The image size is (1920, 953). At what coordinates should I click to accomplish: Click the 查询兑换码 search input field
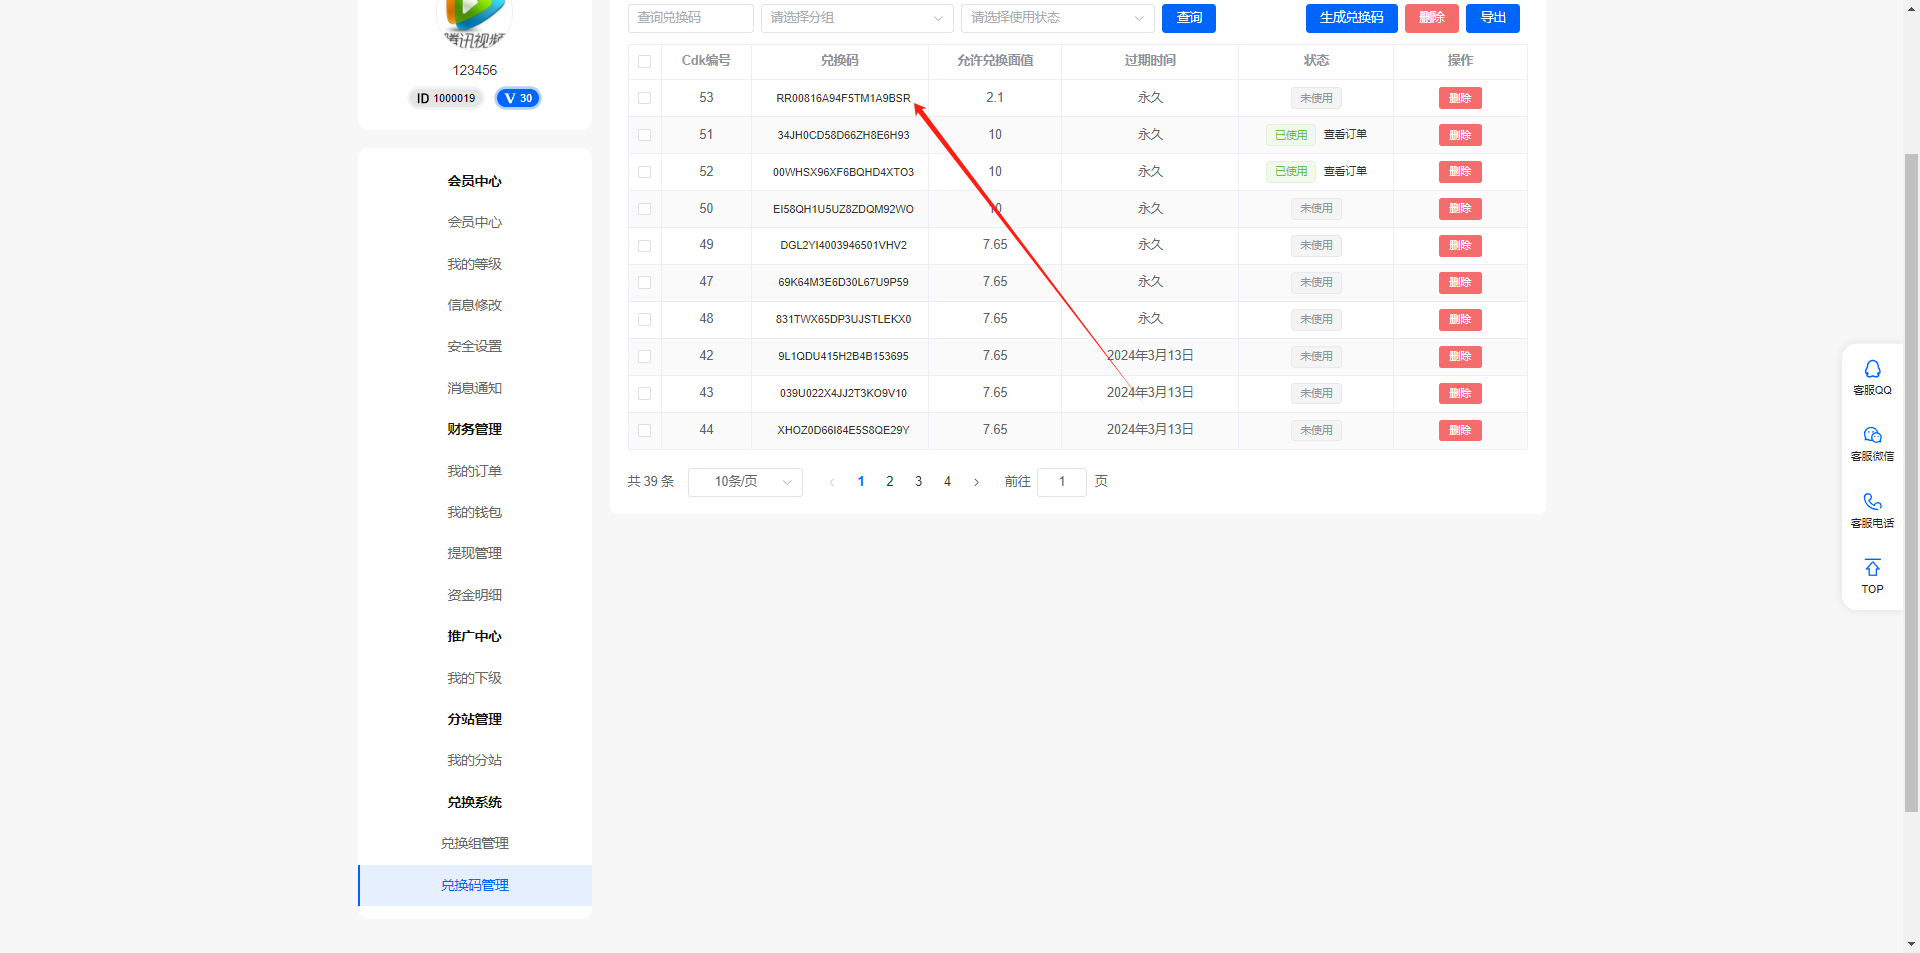(690, 18)
